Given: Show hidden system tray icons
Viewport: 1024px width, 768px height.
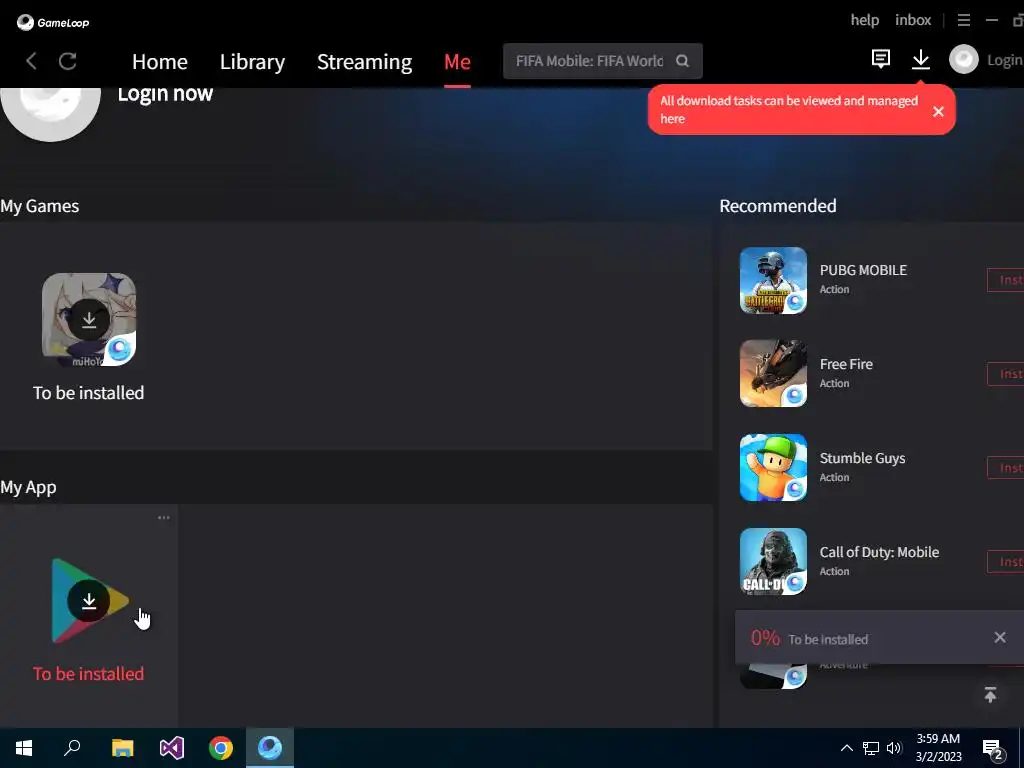Looking at the screenshot, I should click(846, 748).
